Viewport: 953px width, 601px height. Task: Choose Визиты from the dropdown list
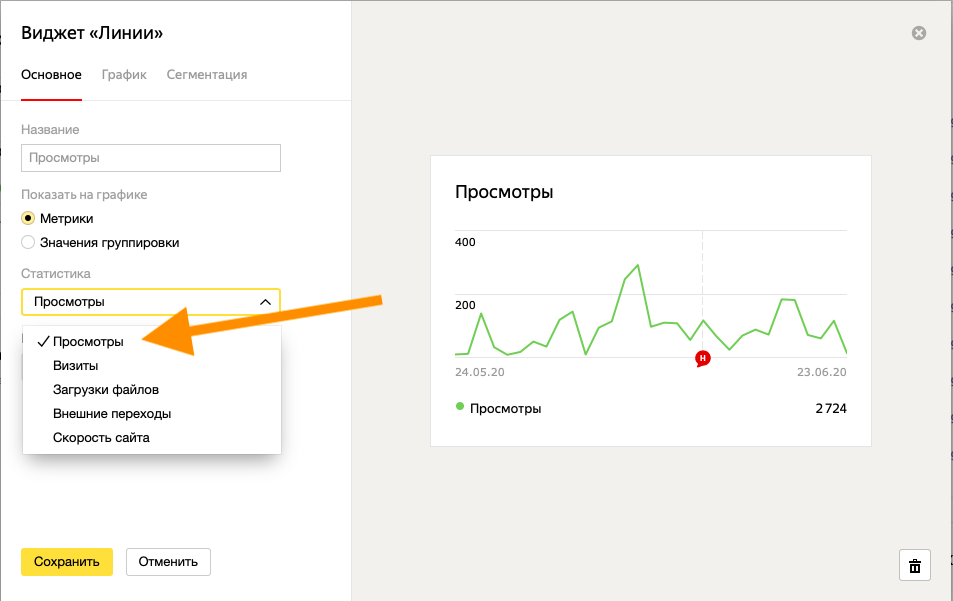76,365
